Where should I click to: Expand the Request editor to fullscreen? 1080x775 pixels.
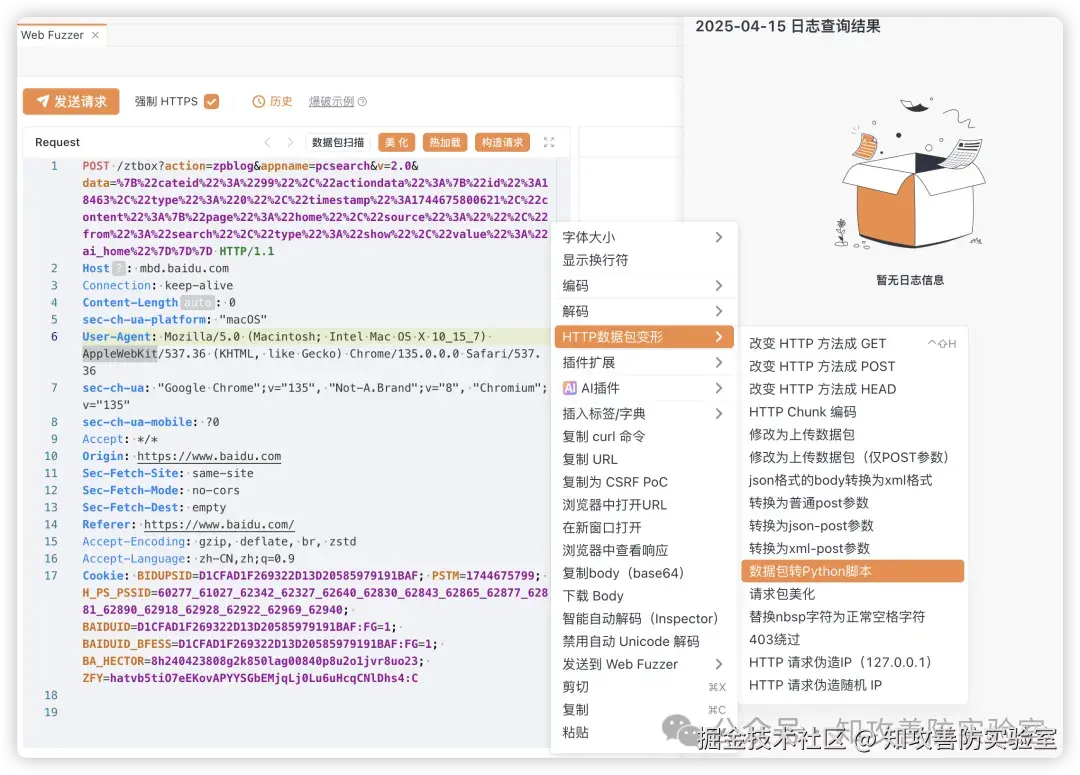click(x=549, y=142)
